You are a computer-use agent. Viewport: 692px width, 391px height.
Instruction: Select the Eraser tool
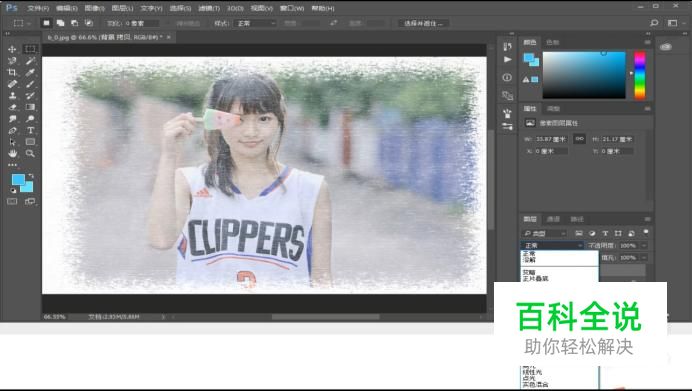click(12, 107)
